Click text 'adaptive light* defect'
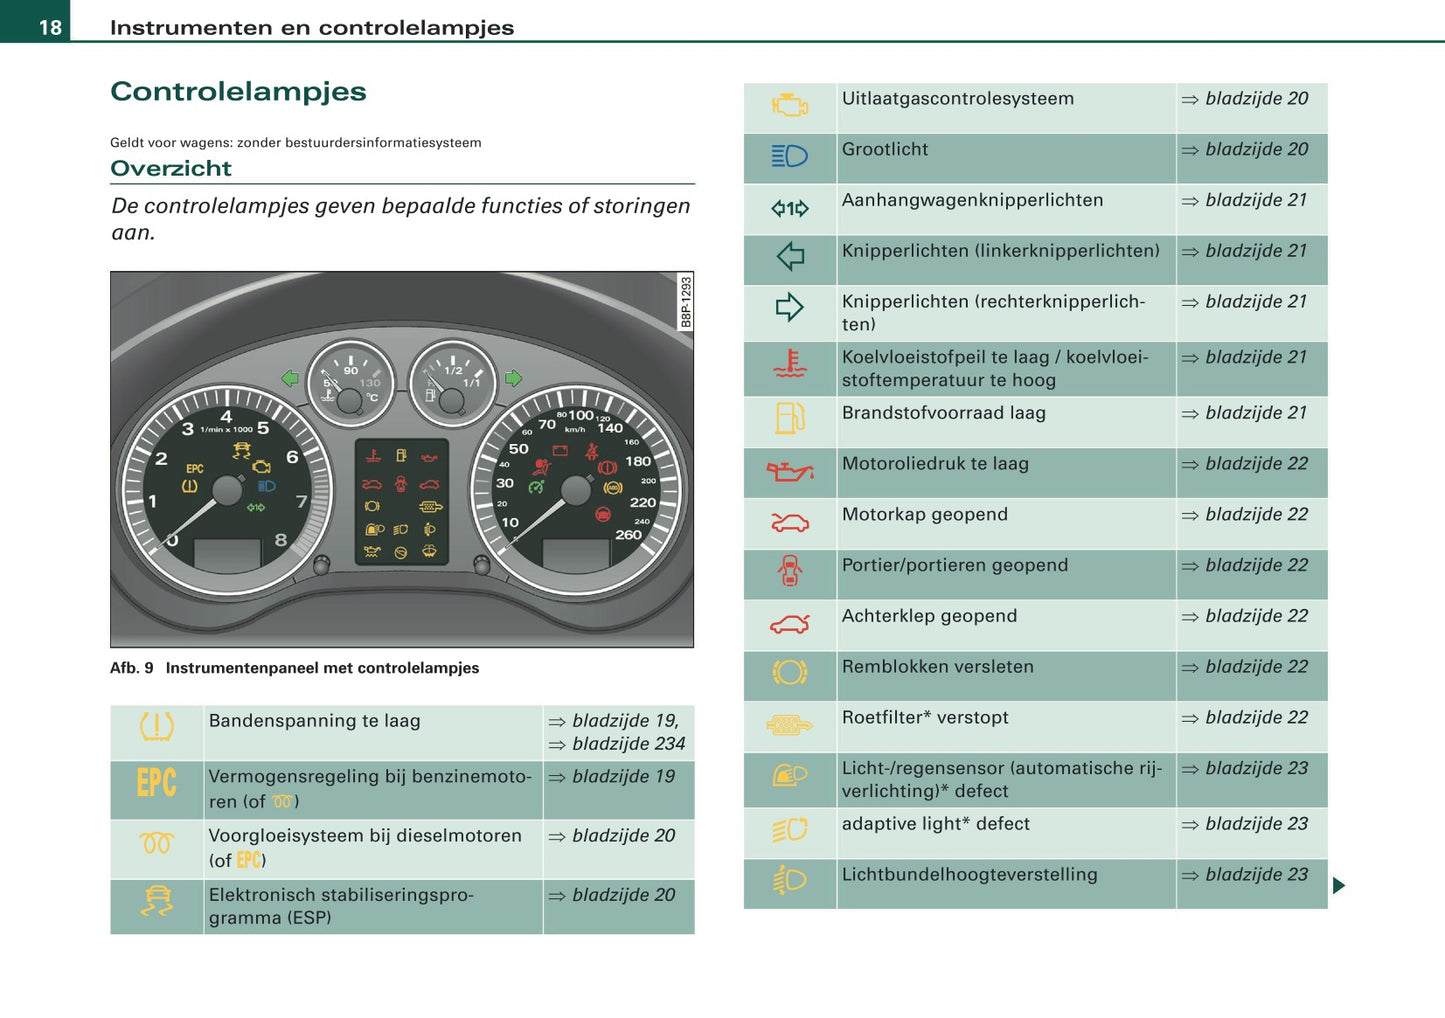This screenshot has width=1445, height=1018. [936, 824]
